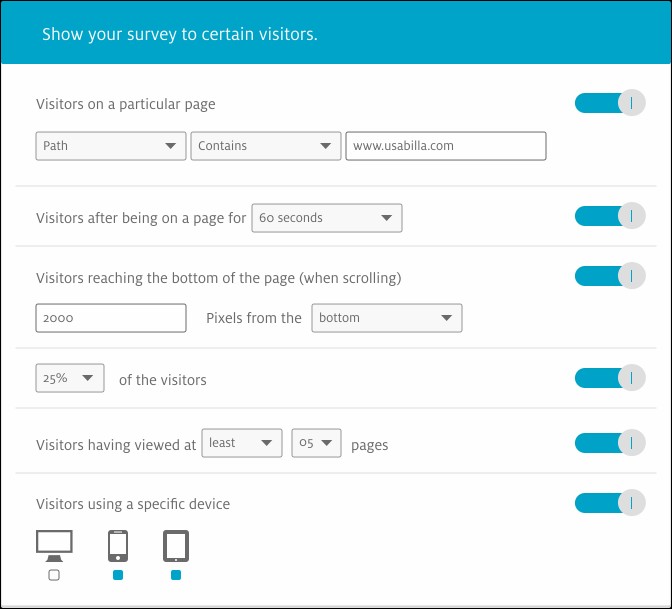Expand the Contains condition dropdown
672x609 pixels.
click(265, 146)
